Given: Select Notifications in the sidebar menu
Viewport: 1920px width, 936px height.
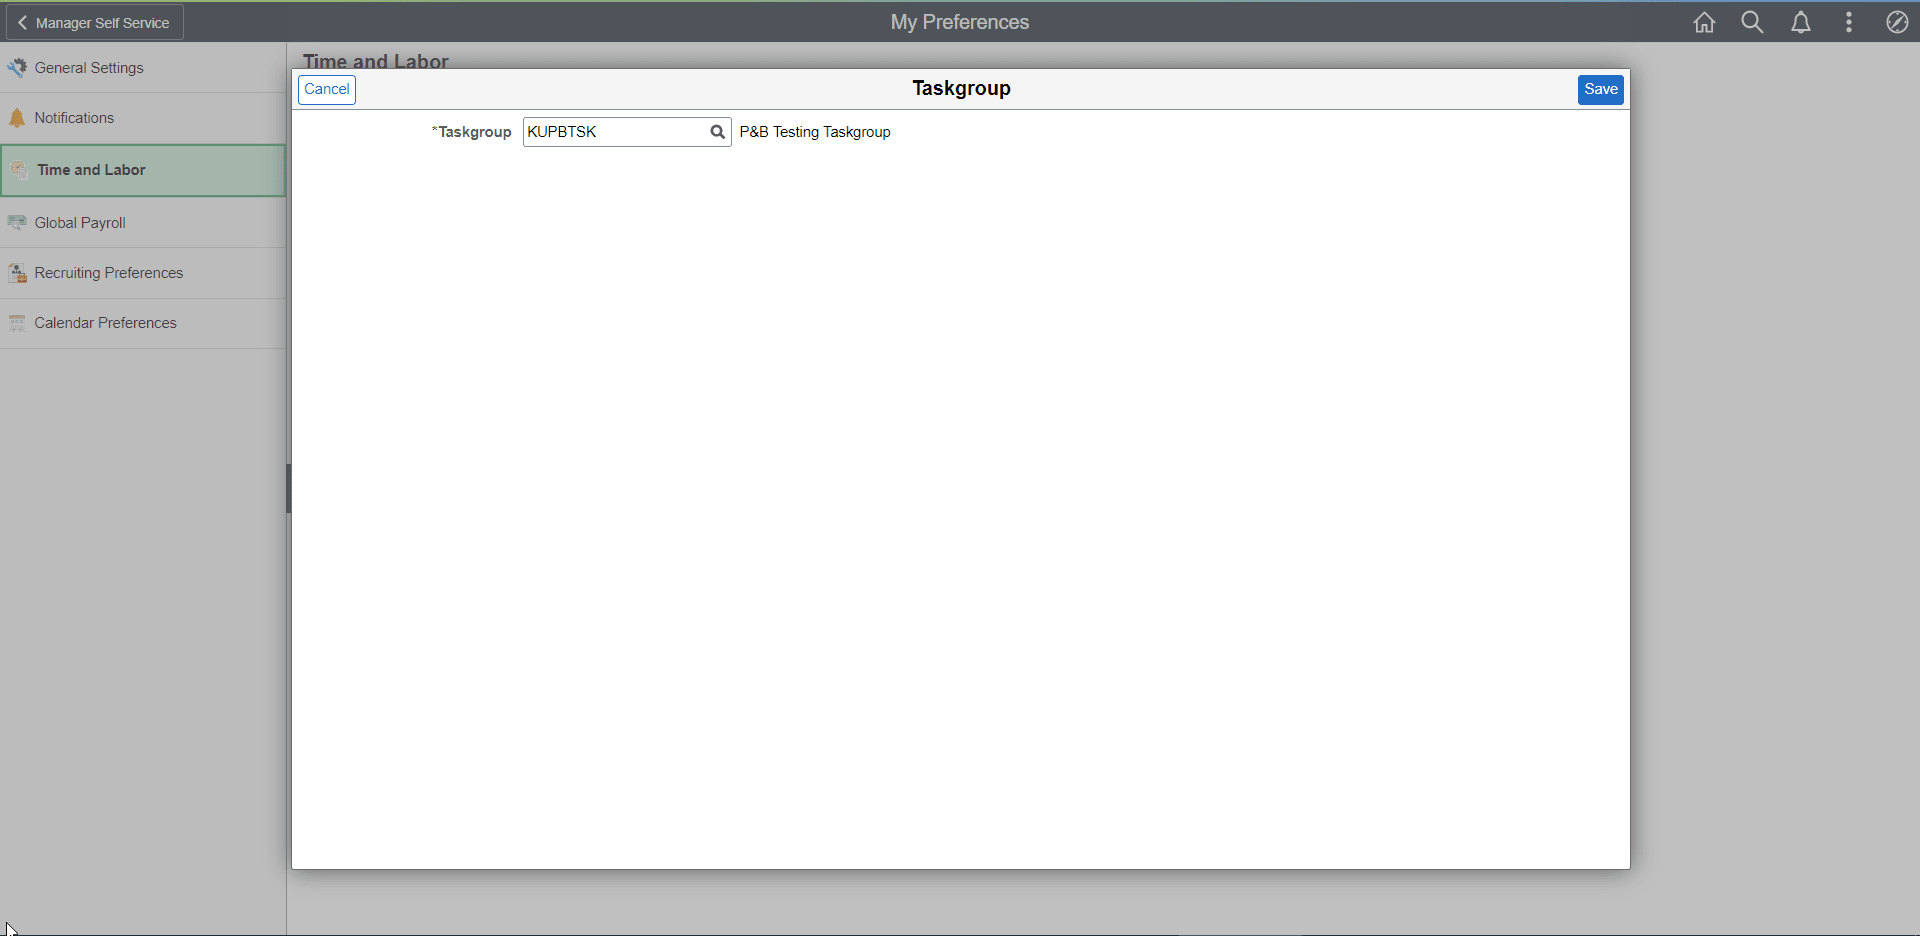Looking at the screenshot, I should click(73, 117).
